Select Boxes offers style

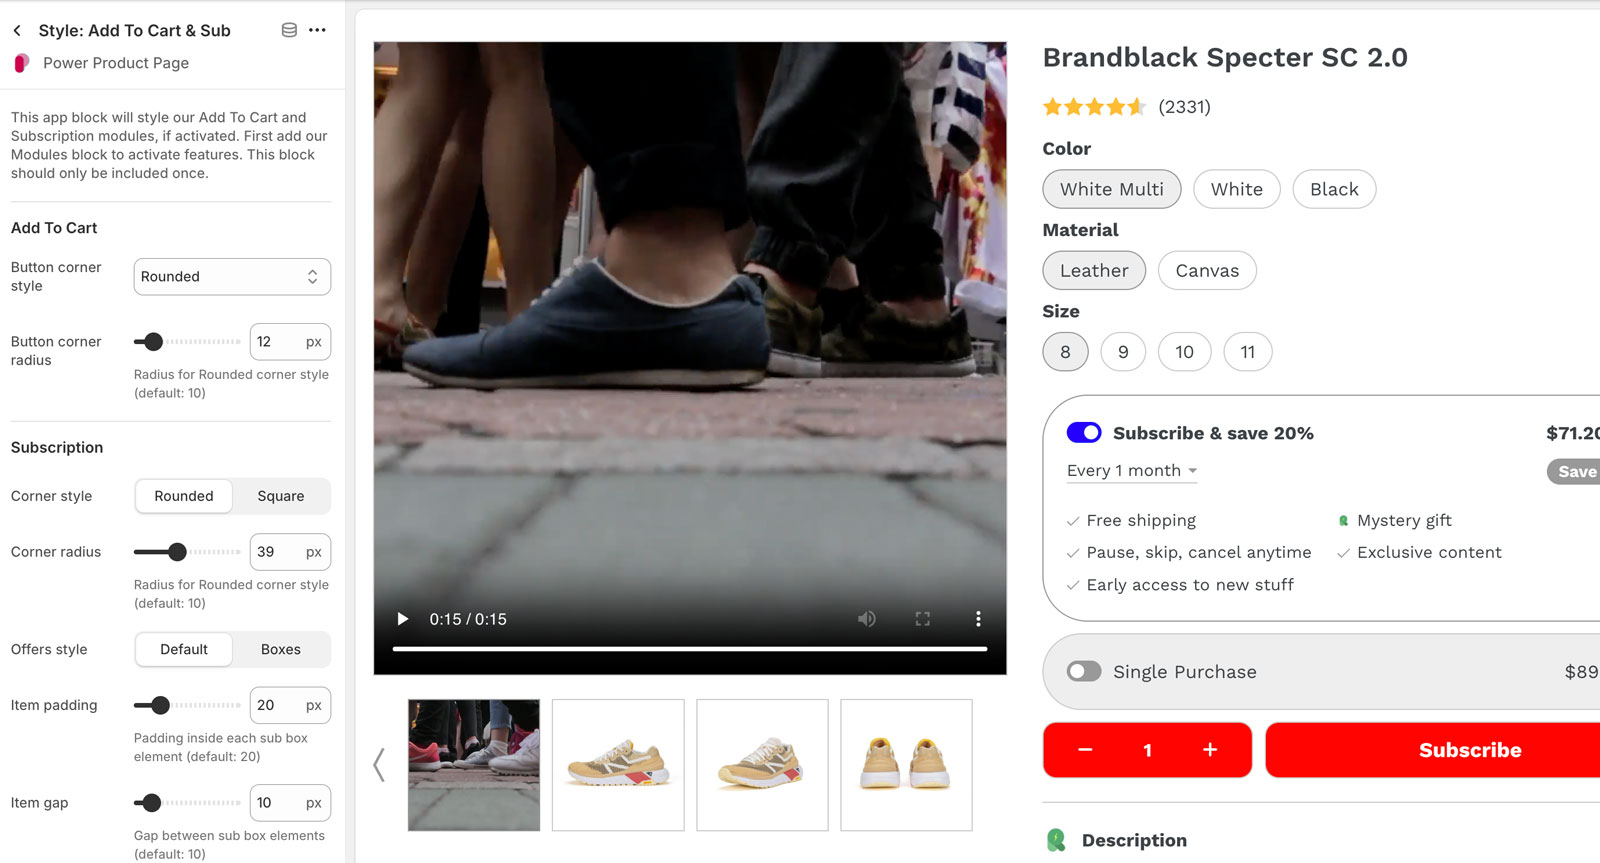click(x=281, y=650)
